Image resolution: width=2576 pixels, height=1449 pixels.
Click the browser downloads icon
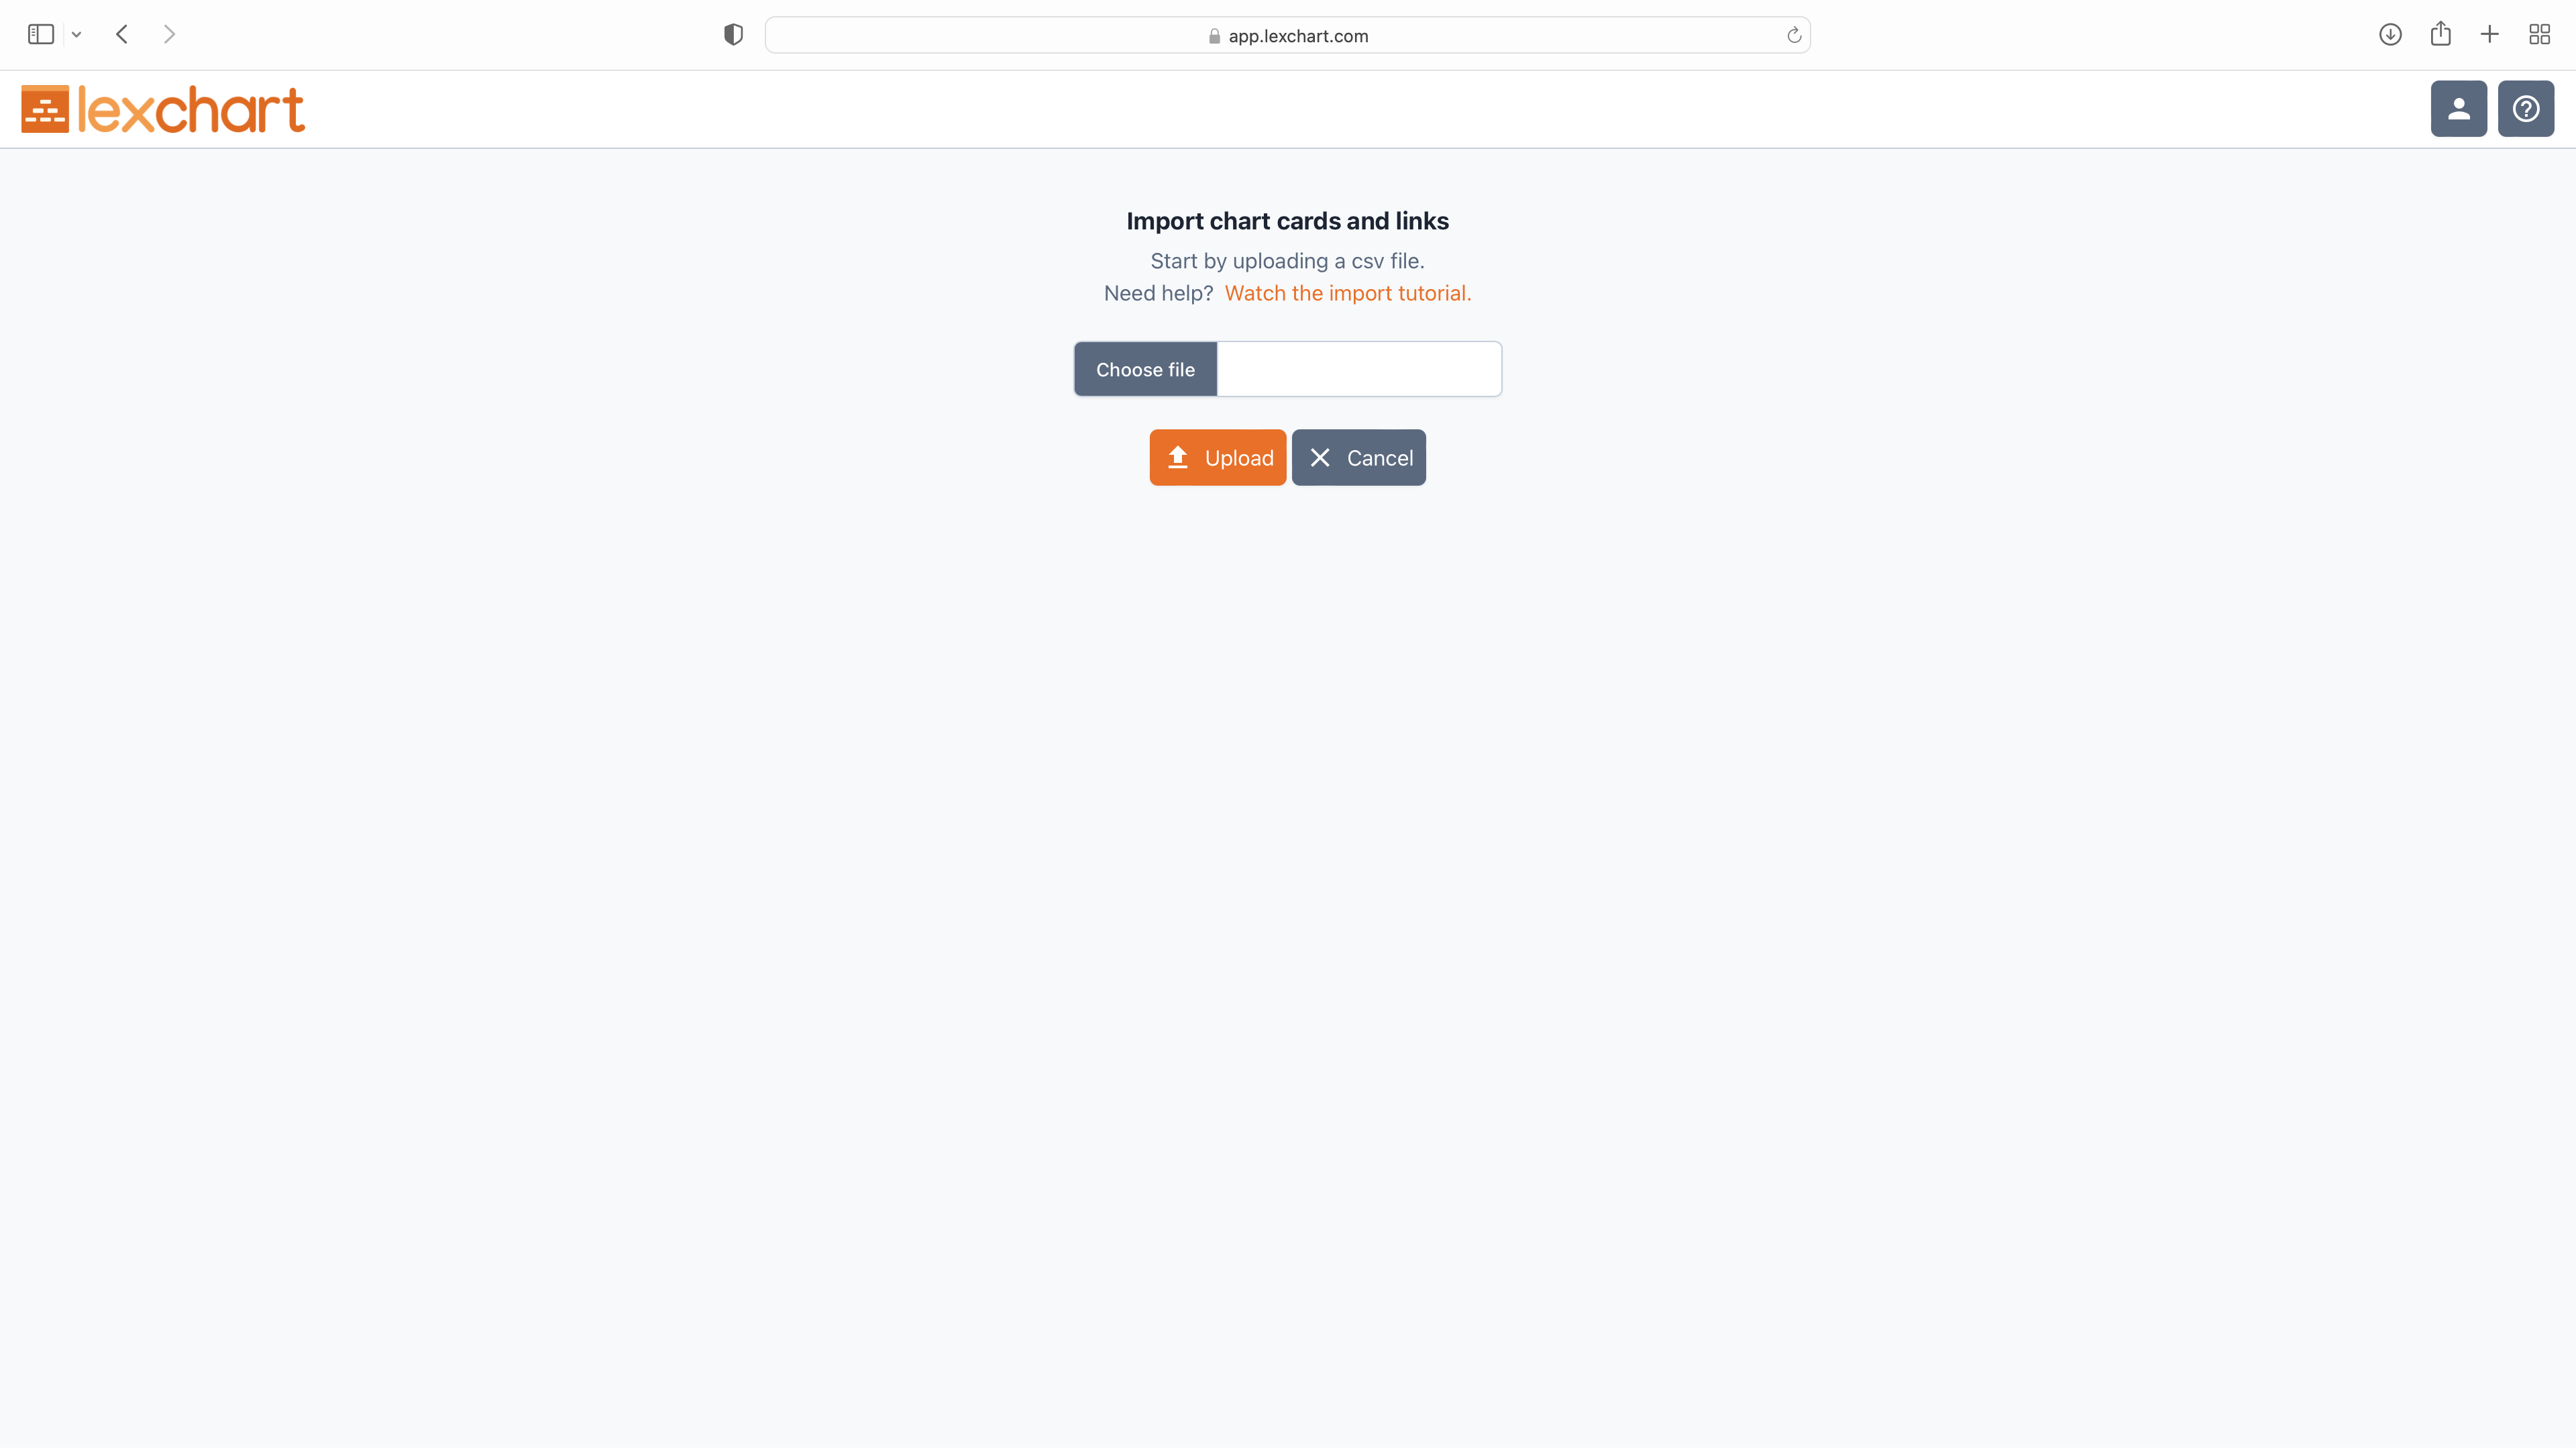point(2390,34)
